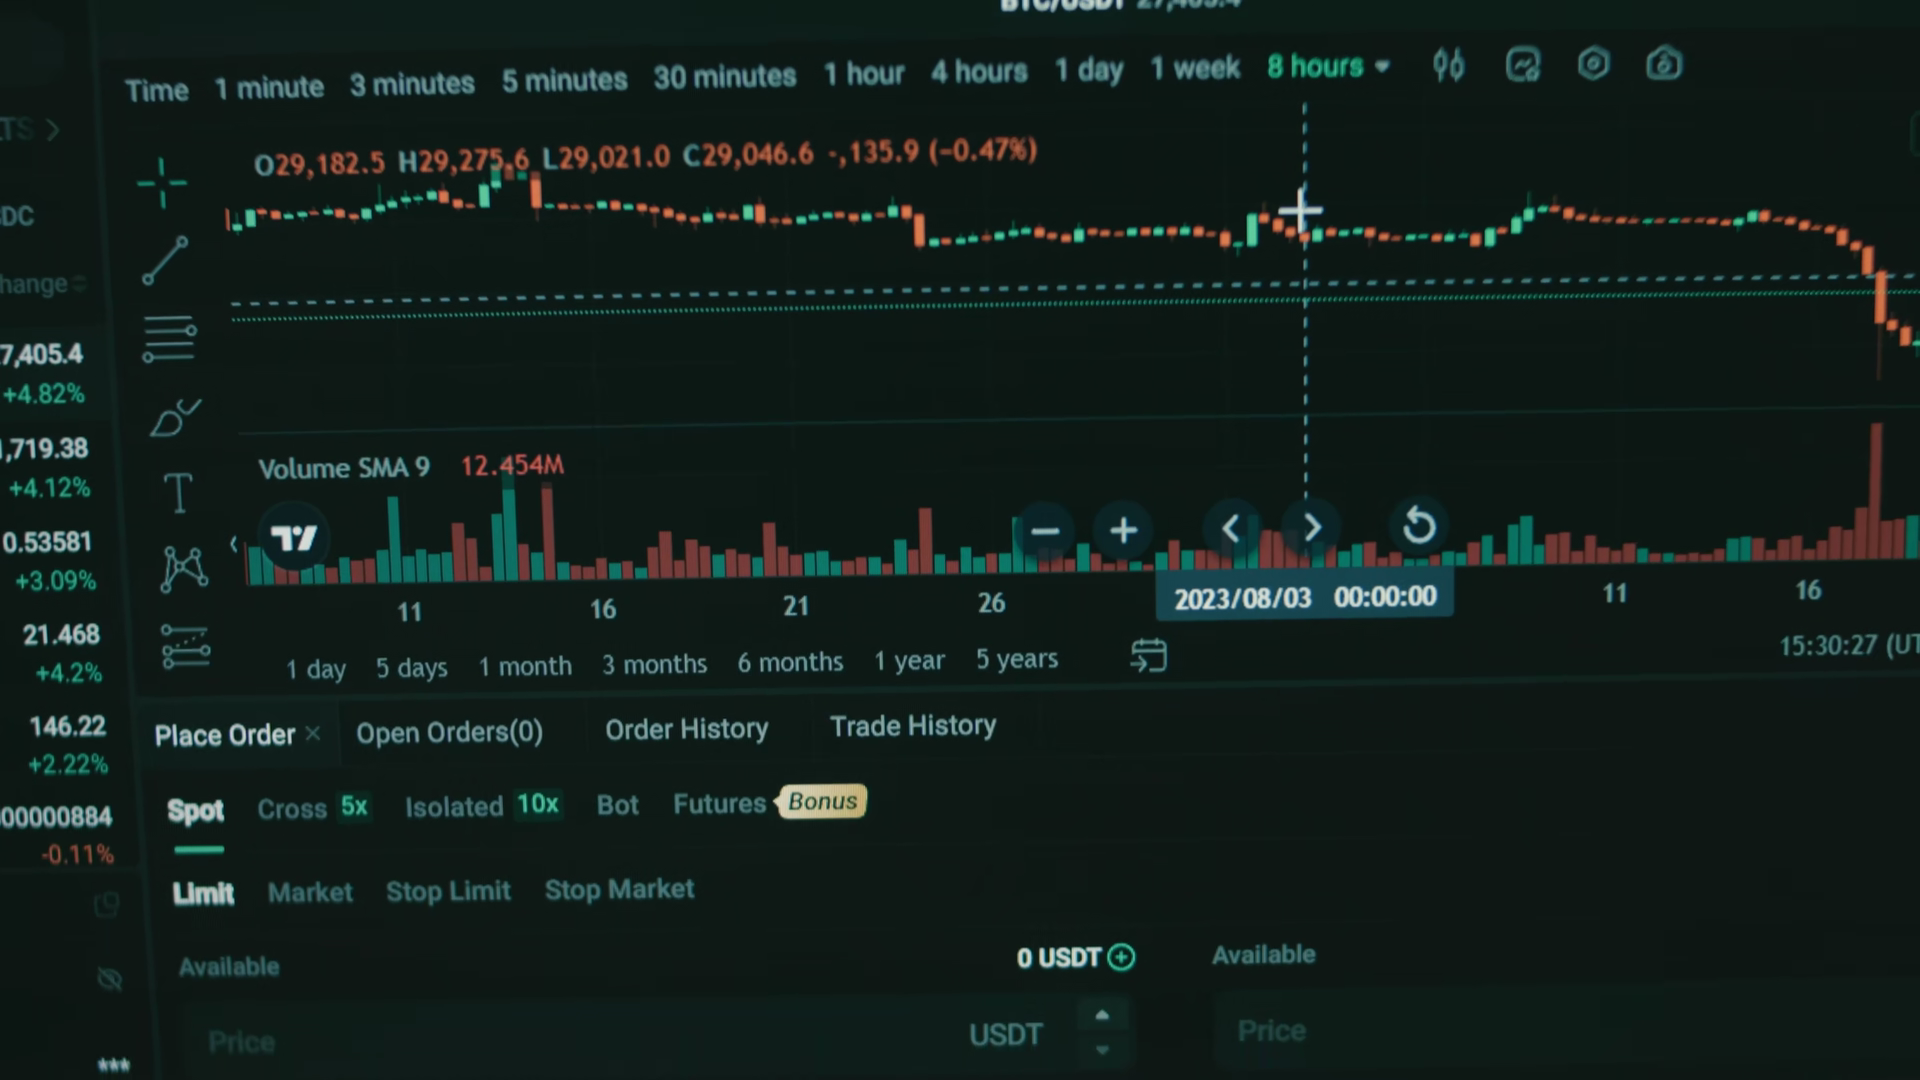
Task: Select the brush drawing tool
Action: pyautogui.click(x=175, y=417)
